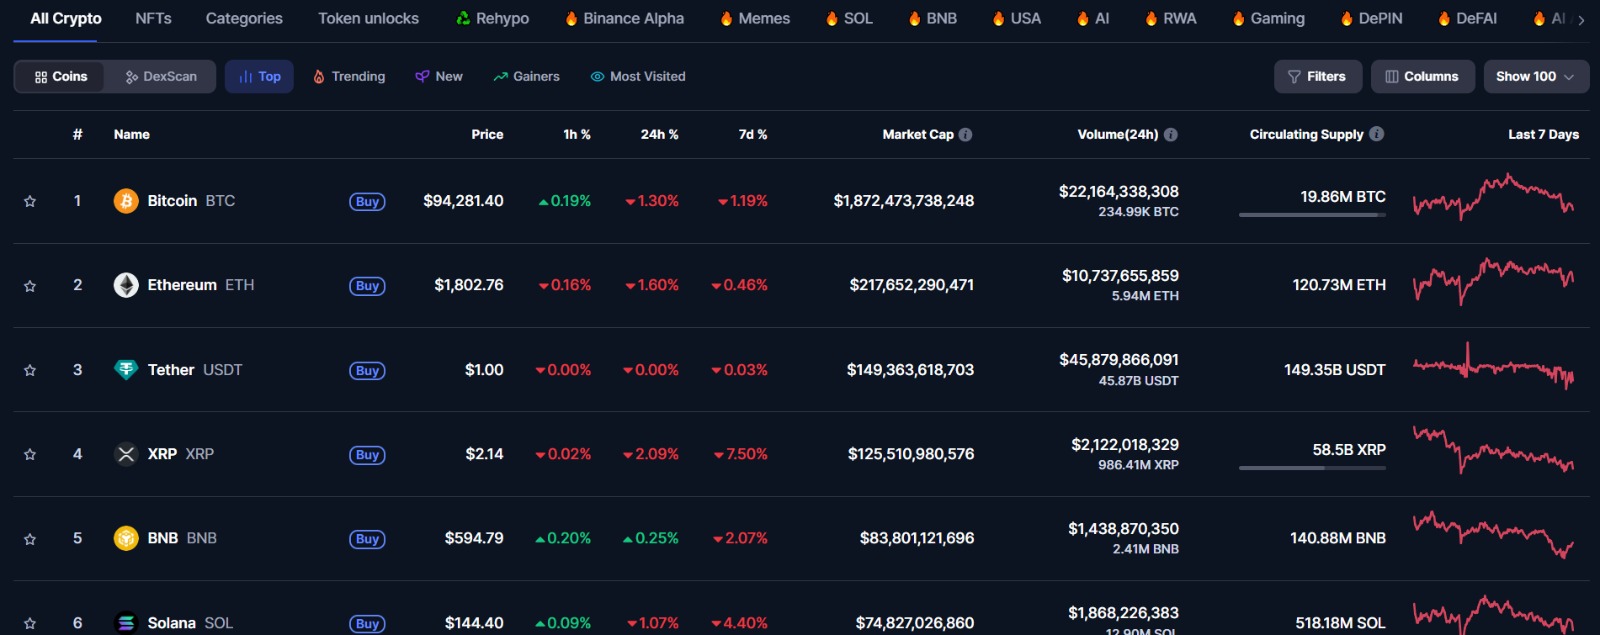The width and height of the screenshot is (1600, 635).
Task: Toggle watchlist star for Ethereum
Action: (30, 286)
